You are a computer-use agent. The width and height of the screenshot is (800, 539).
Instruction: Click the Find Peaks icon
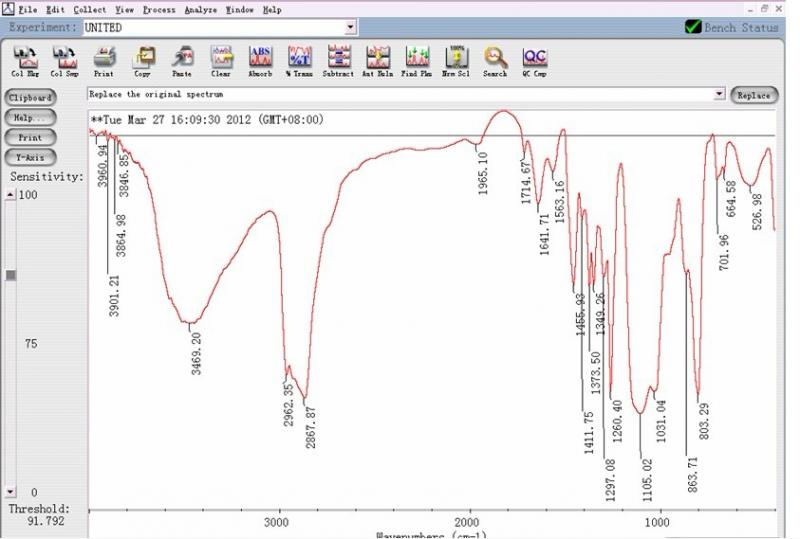point(417,61)
